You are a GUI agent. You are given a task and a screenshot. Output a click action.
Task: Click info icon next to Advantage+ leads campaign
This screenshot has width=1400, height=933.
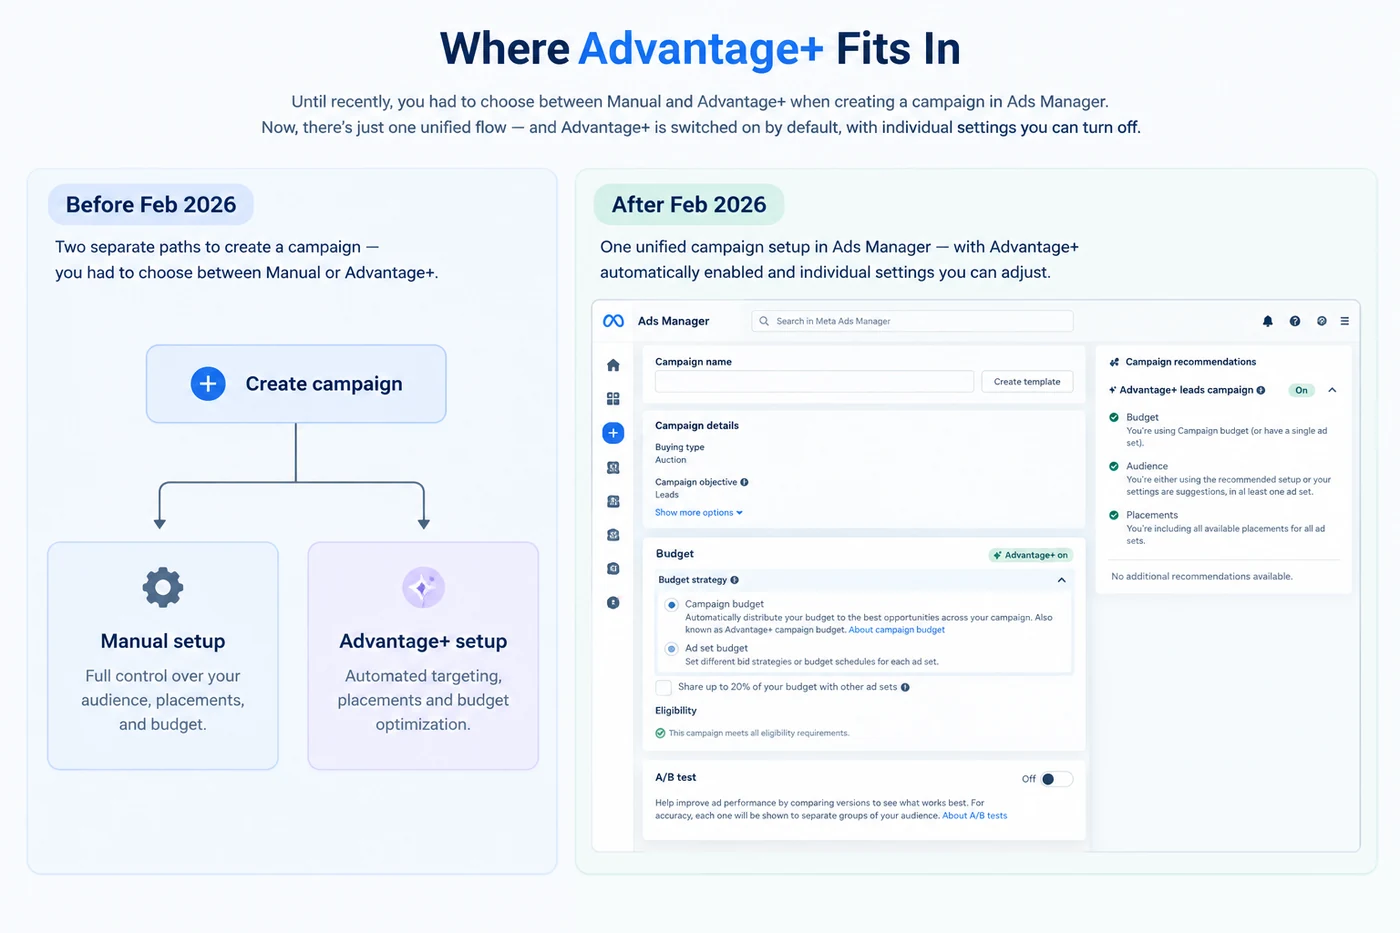(x=1261, y=390)
